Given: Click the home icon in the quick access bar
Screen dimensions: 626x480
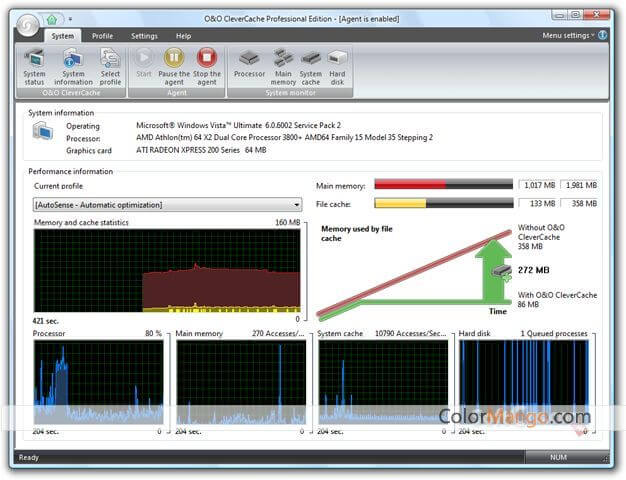Looking at the screenshot, I should (x=51, y=18).
